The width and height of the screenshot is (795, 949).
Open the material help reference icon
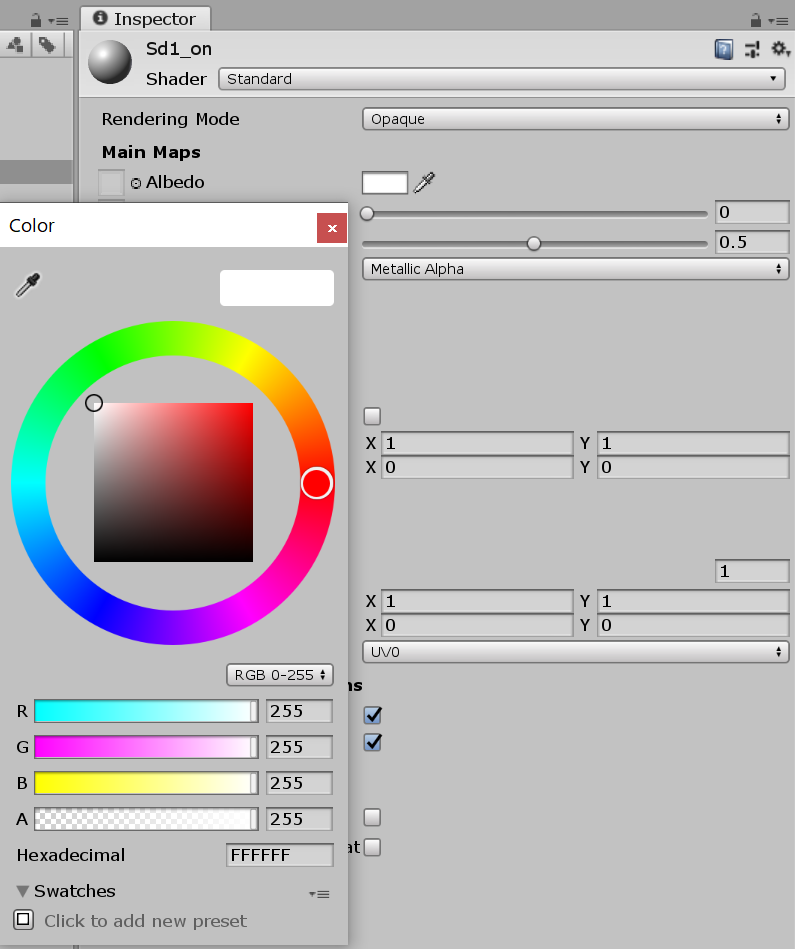724,49
